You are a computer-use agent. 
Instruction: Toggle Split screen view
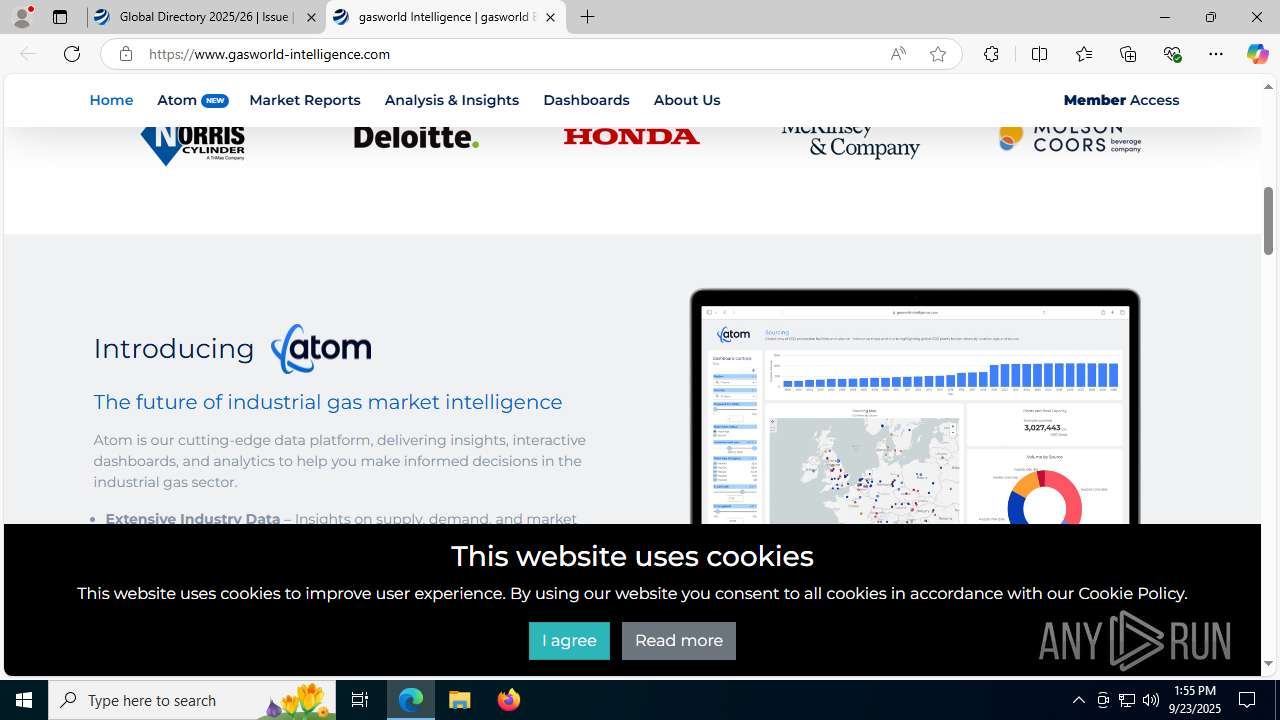pos(1039,54)
